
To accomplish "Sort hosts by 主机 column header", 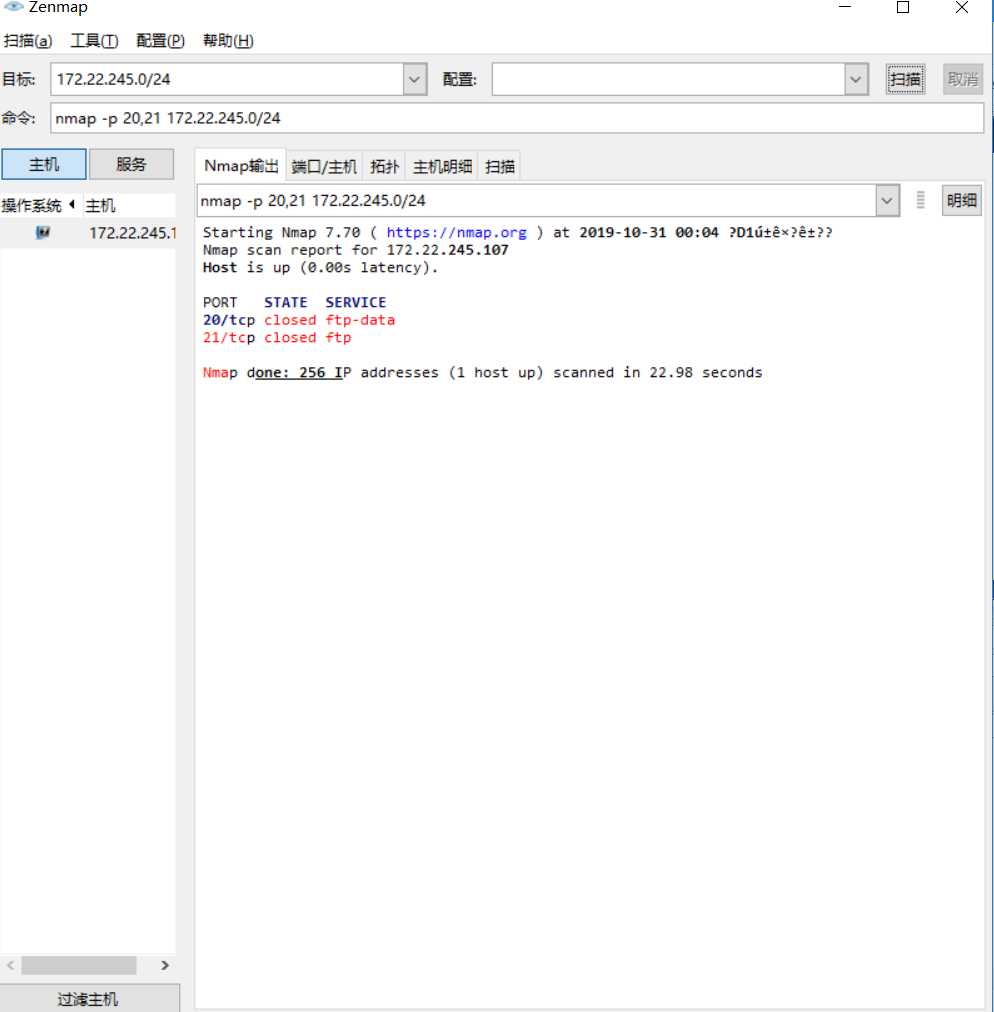I will coord(128,205).
